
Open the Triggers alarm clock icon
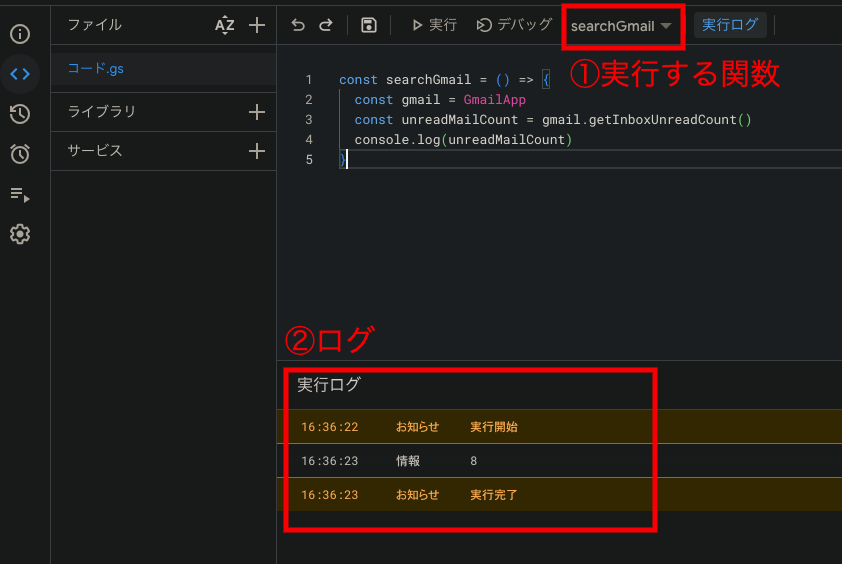coord(20,154)
